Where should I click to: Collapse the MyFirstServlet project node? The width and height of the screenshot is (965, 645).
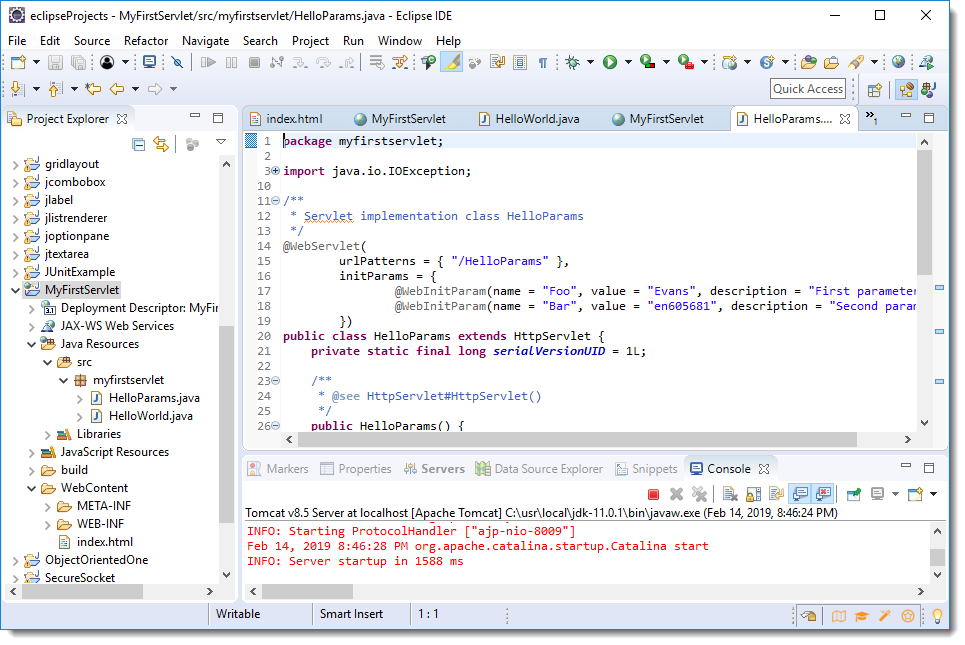[x=15, y=290]
